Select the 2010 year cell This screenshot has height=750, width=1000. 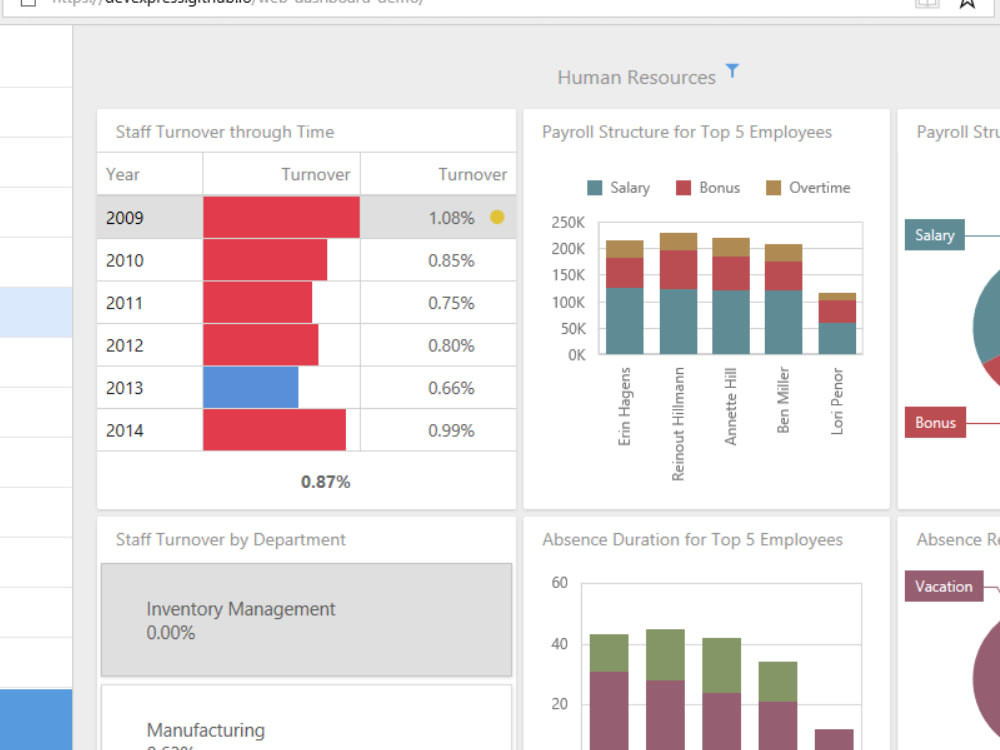click(x=150, y=260)
